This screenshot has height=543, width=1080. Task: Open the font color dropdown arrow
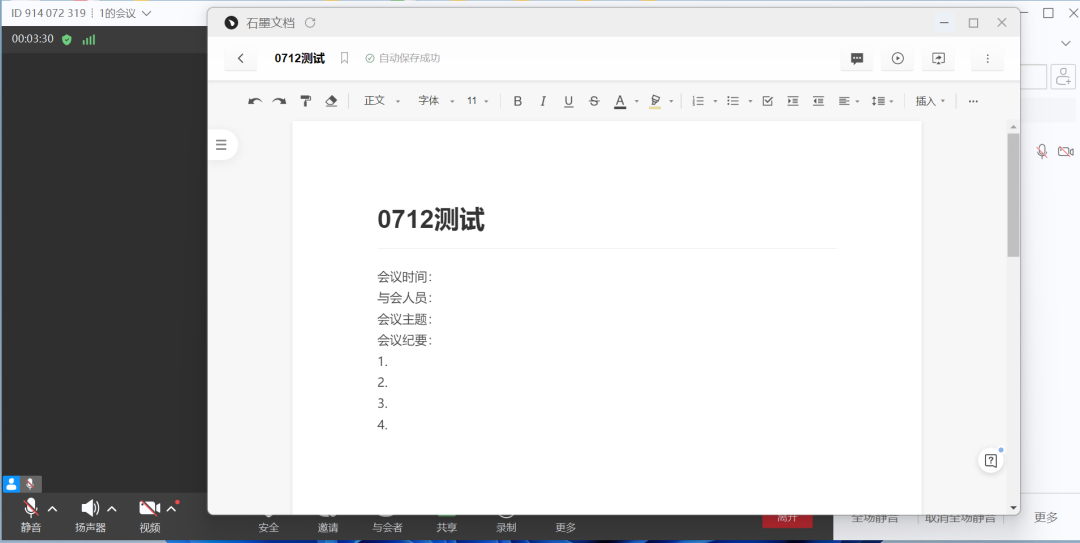636,101
